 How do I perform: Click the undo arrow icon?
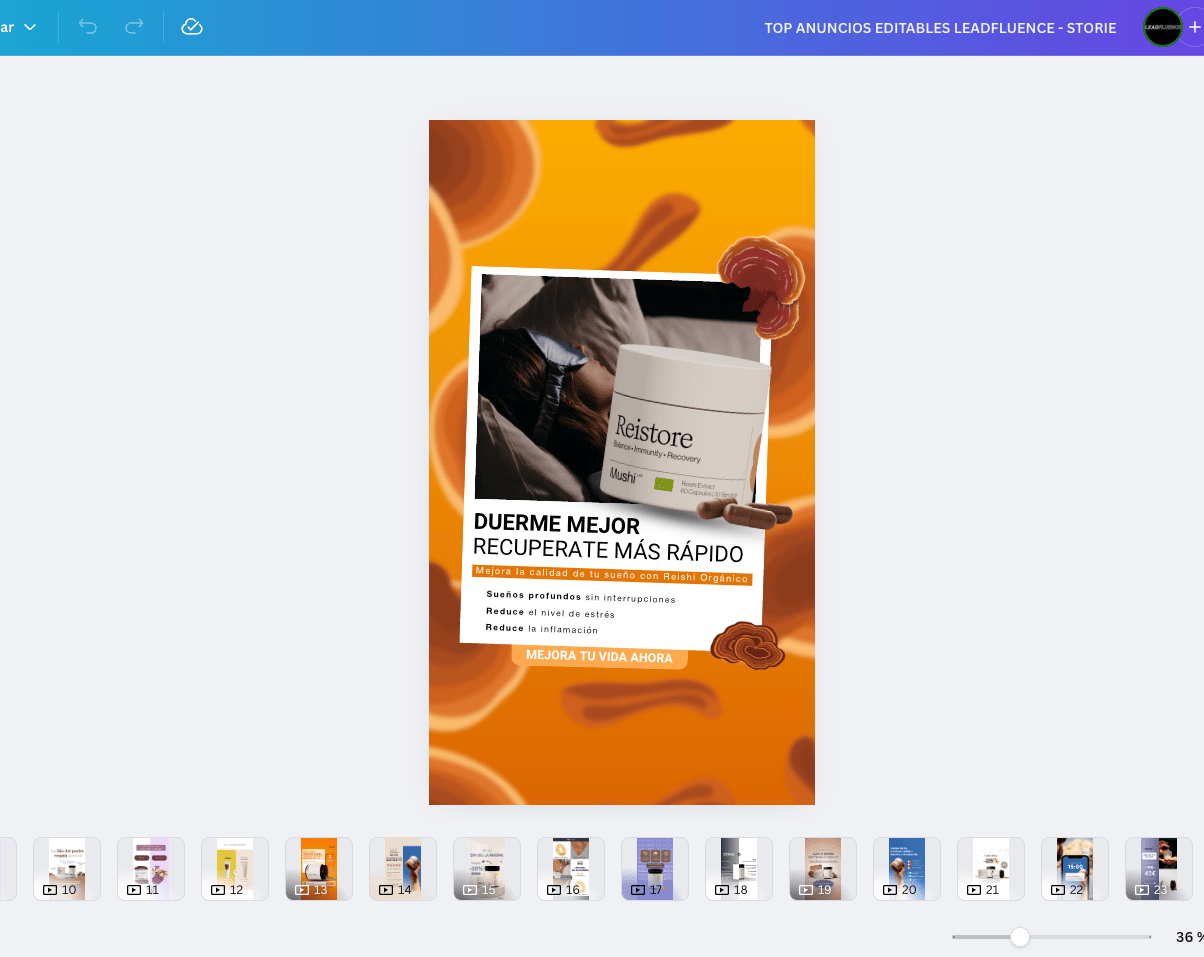click(88, 27)
